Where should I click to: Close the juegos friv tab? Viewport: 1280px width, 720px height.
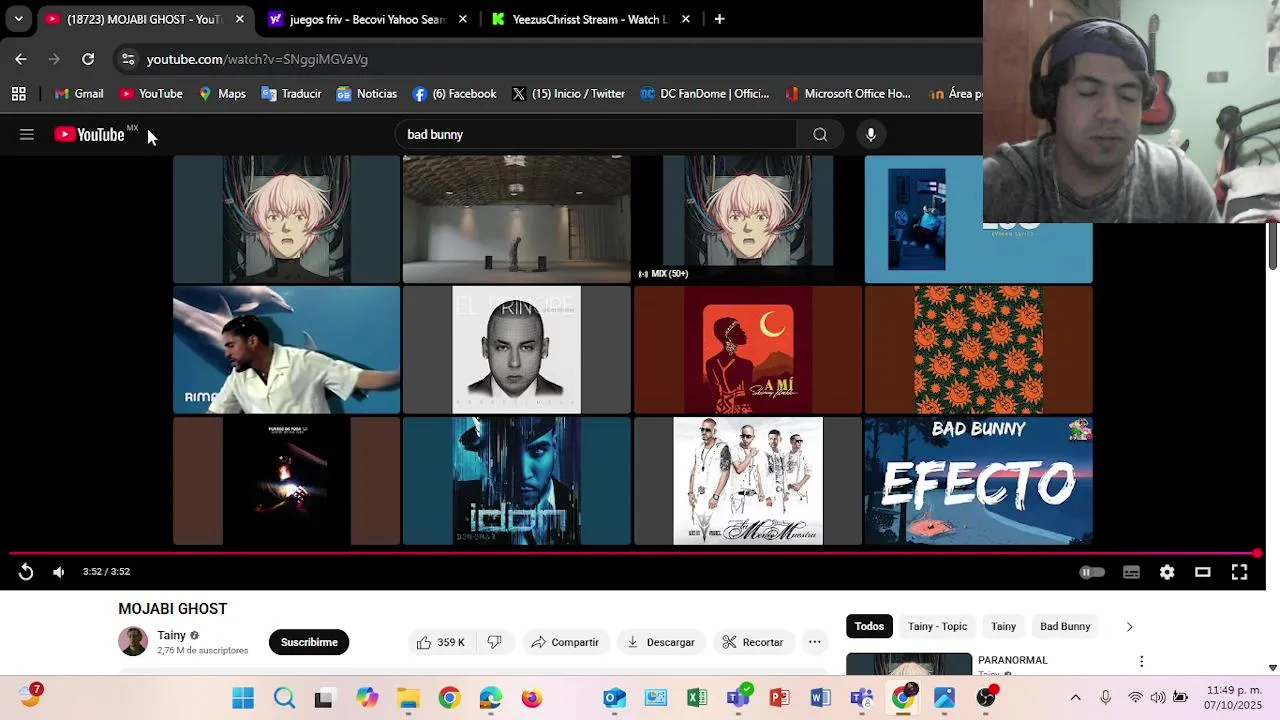(462, 19)
